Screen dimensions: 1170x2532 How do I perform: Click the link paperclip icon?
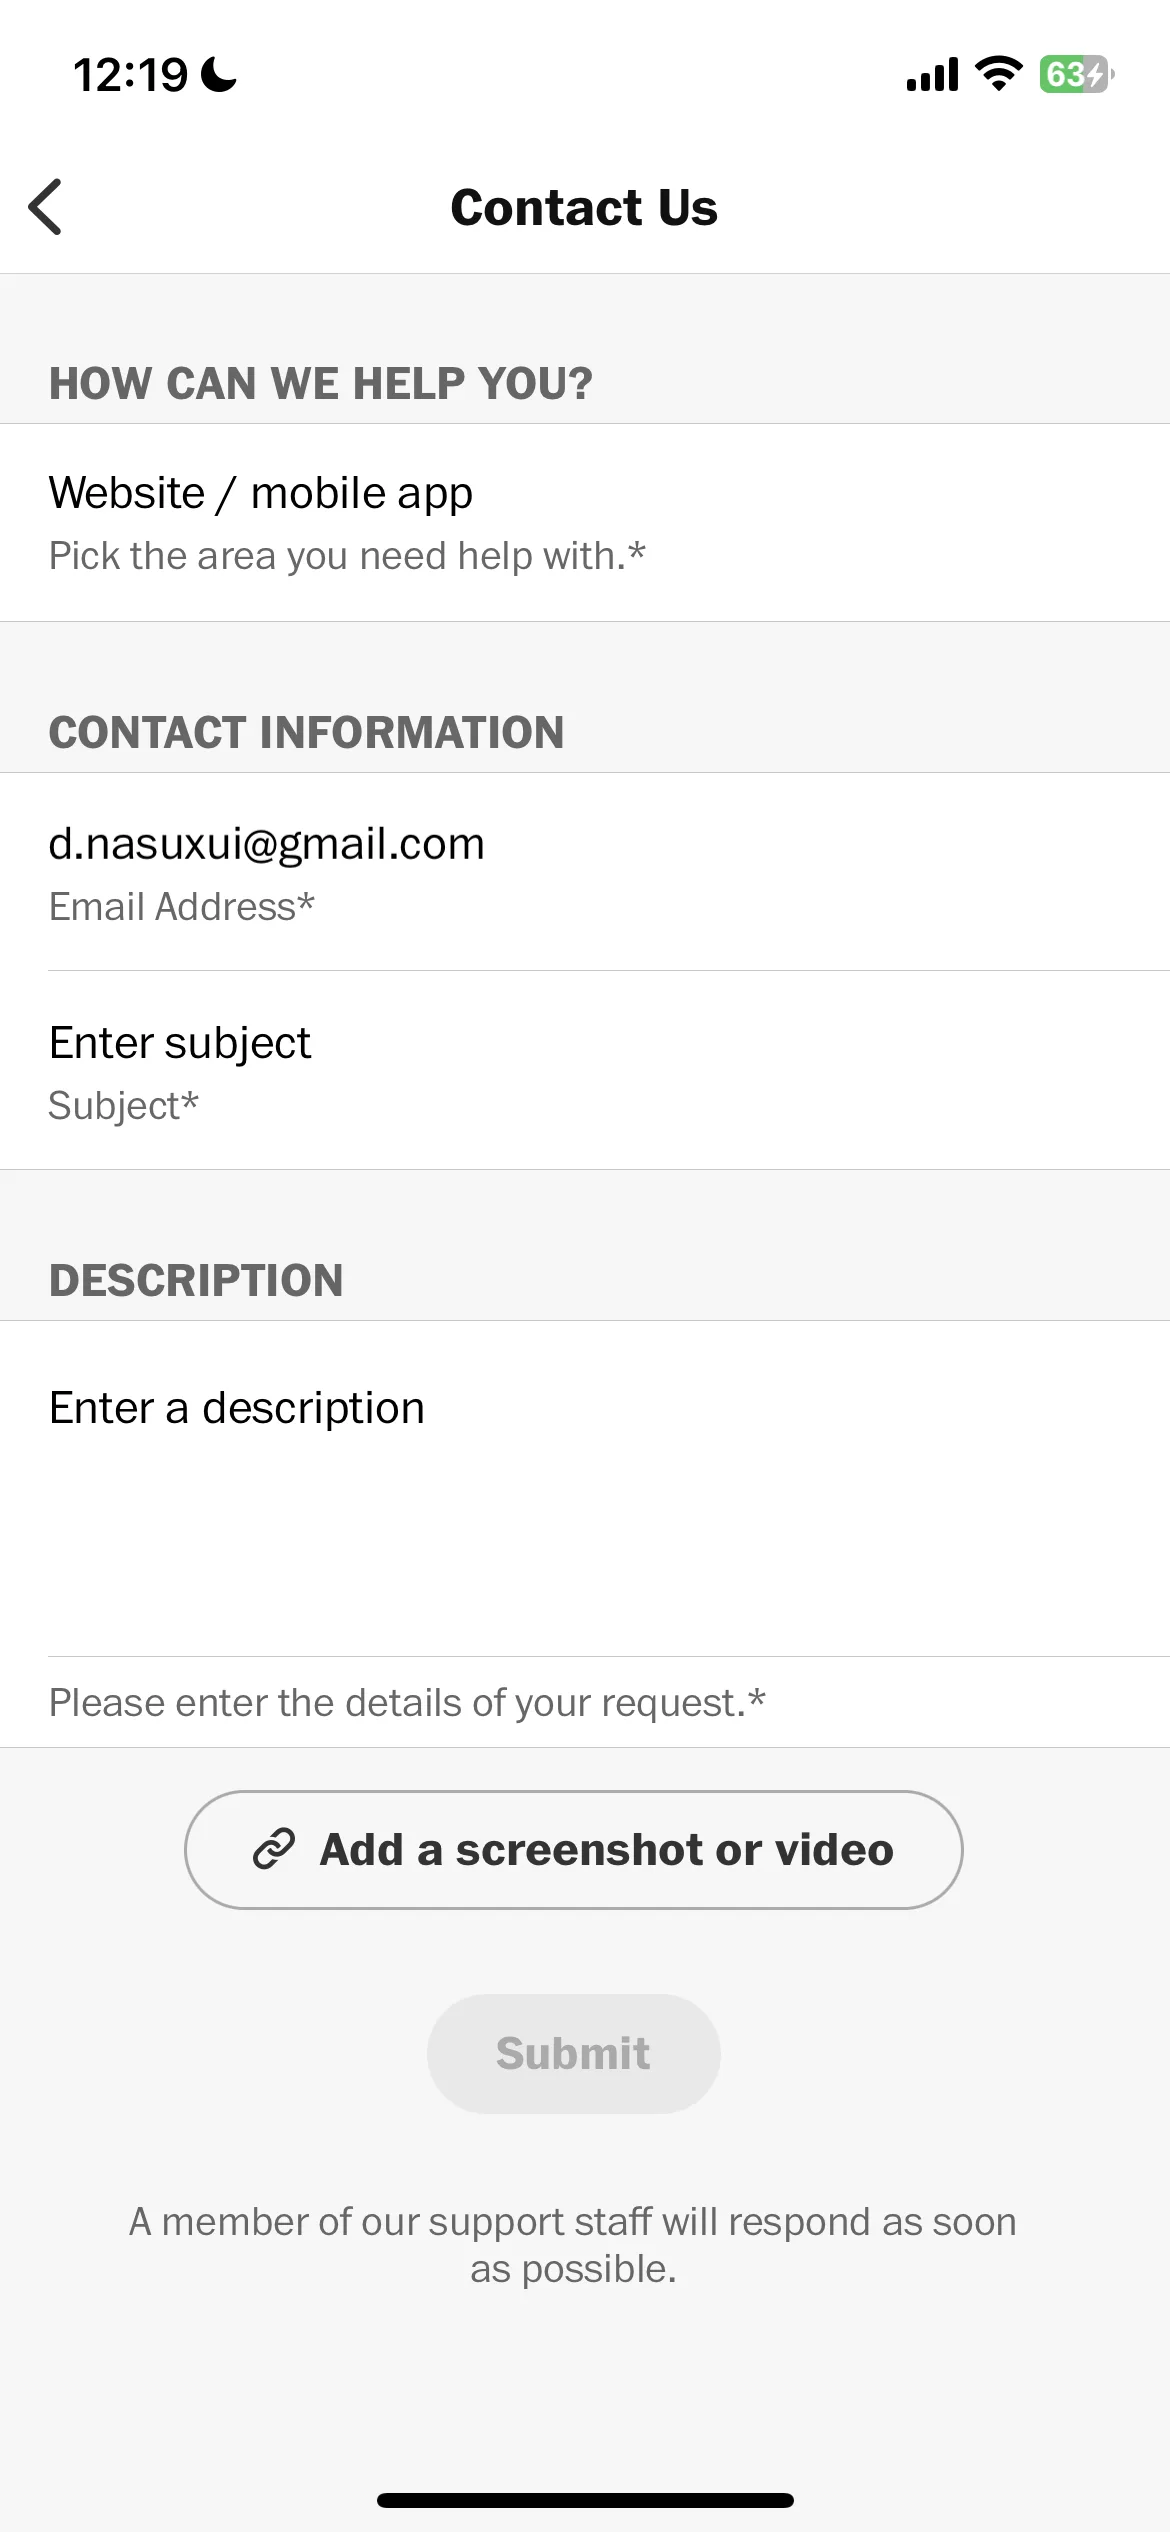coord(274,1849)
